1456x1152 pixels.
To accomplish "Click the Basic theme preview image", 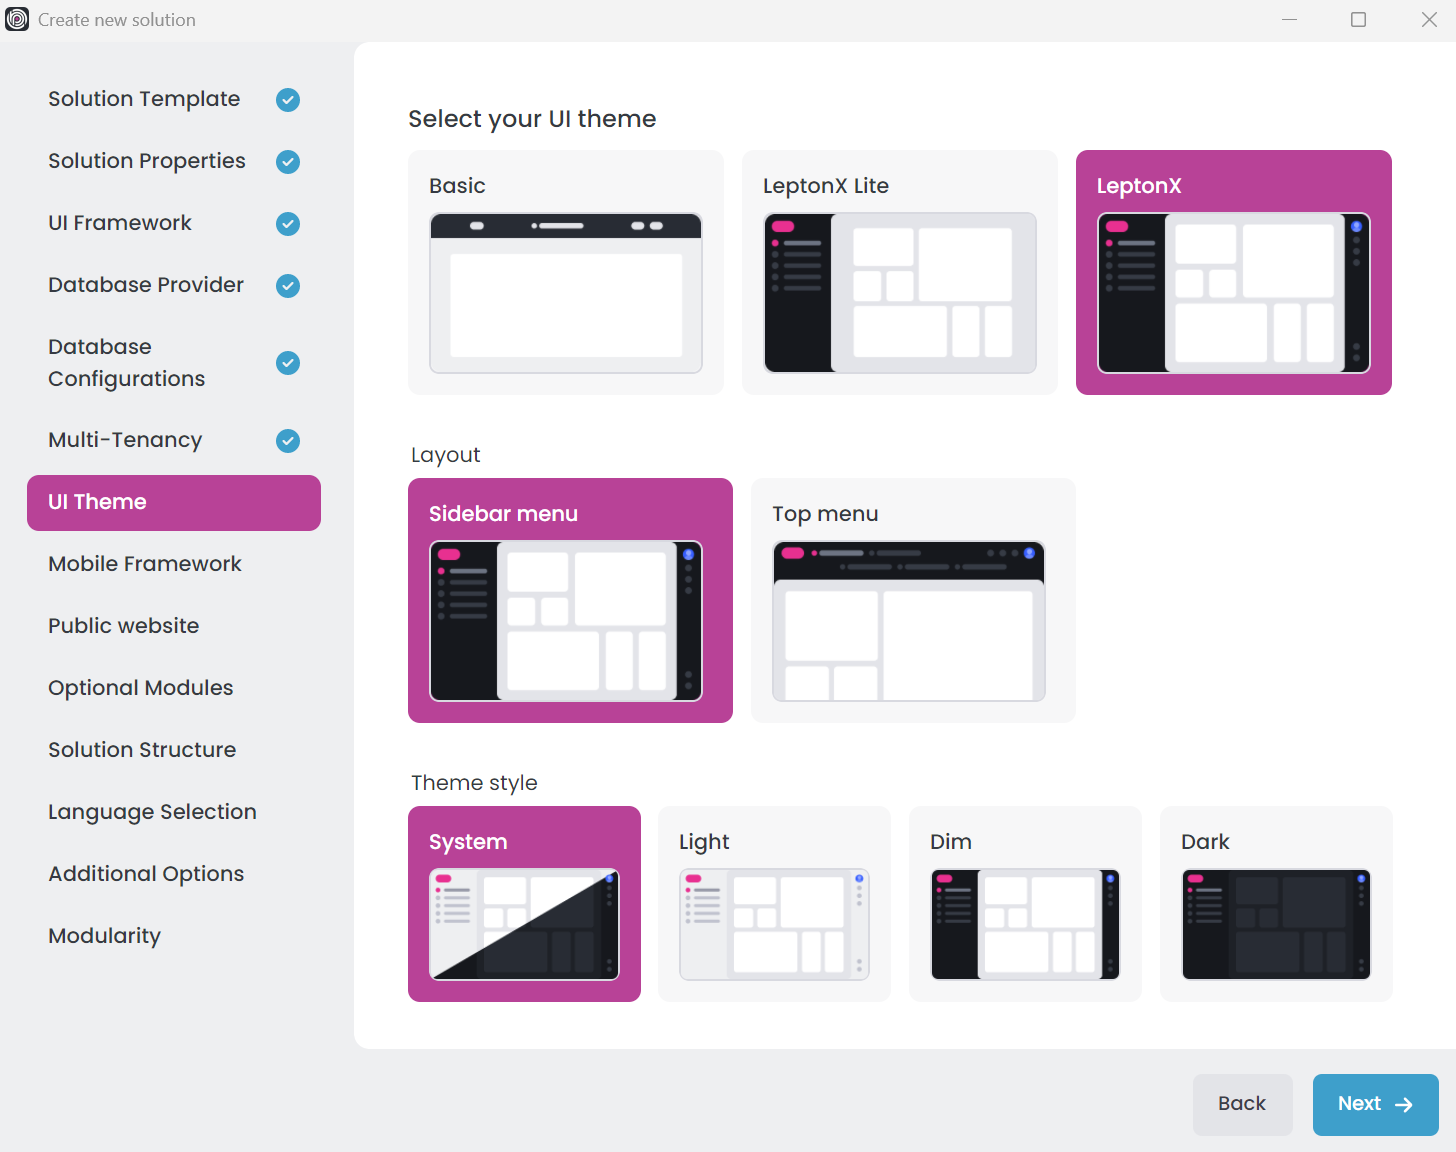I will tap(566, 293).
